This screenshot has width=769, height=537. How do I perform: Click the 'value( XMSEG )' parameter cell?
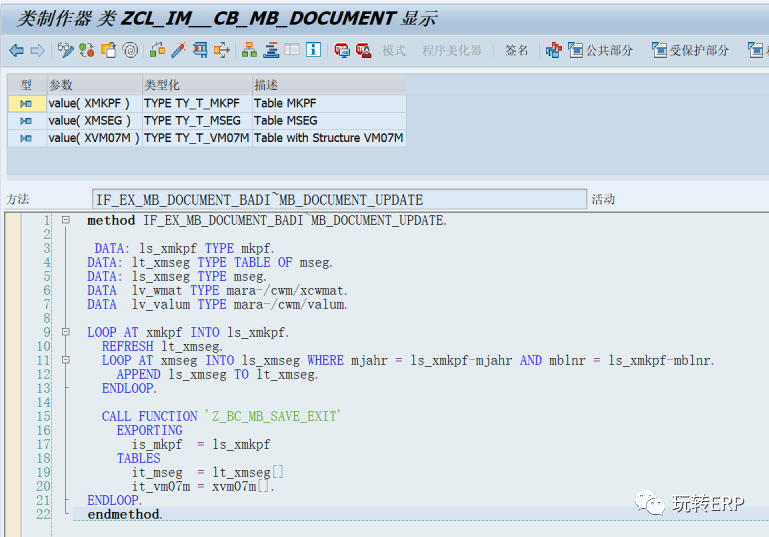(x=94, y=121)
